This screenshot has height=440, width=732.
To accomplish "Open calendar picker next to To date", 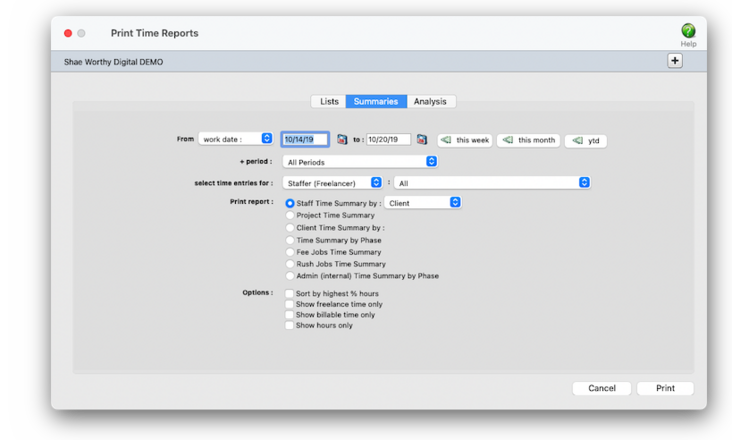I will pyautogui.click(x=422, y=139).
